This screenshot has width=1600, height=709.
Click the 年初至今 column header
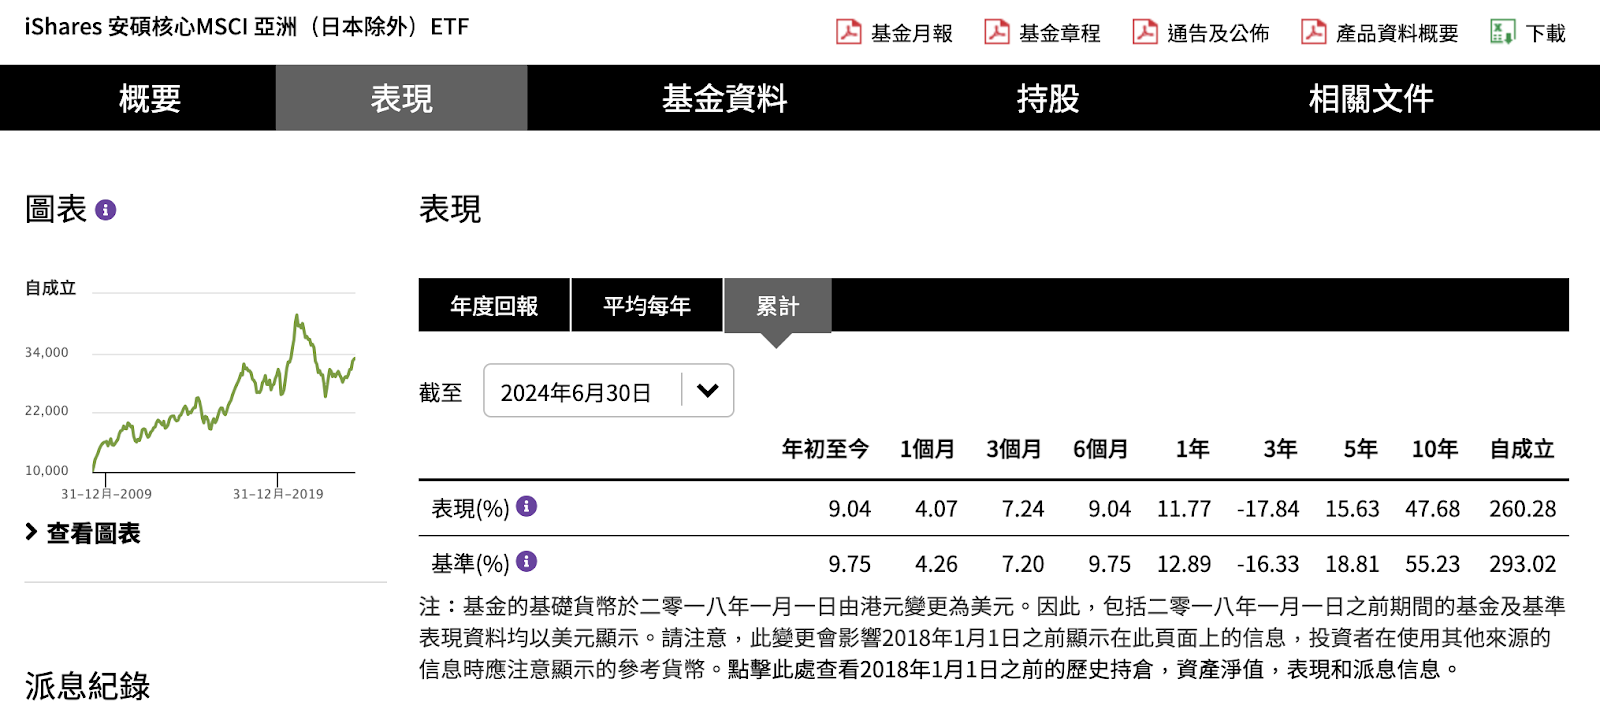825,449
